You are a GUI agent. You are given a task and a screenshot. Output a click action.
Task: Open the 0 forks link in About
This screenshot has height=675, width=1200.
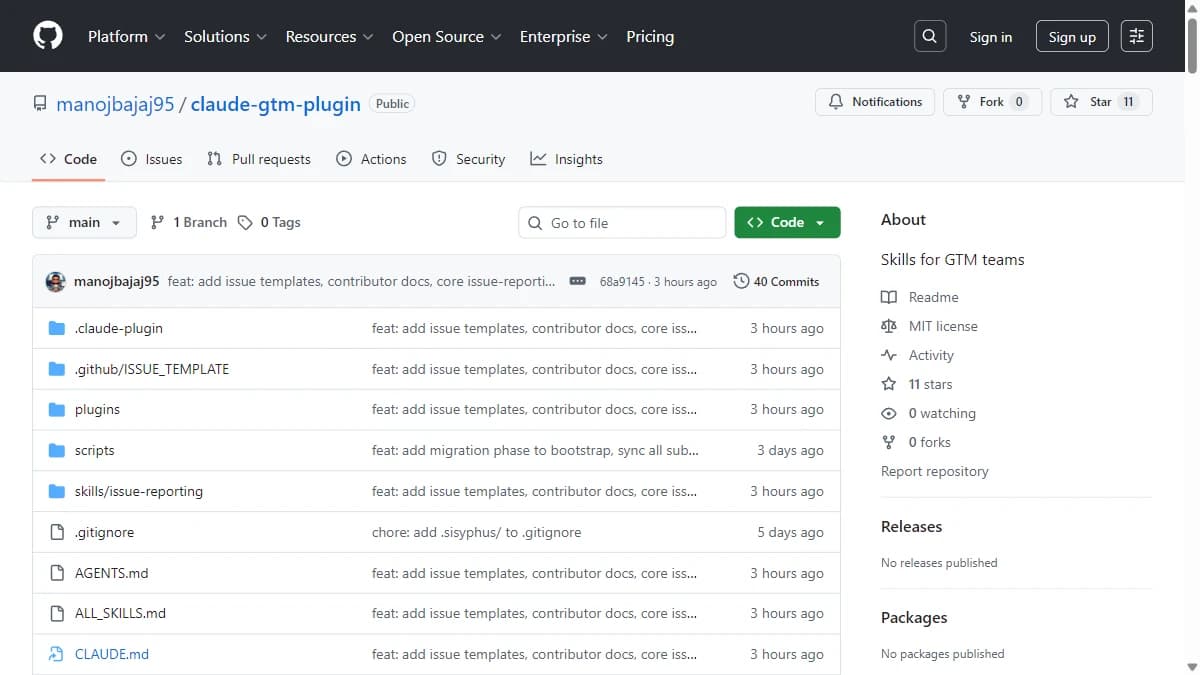tap(930, 442)
